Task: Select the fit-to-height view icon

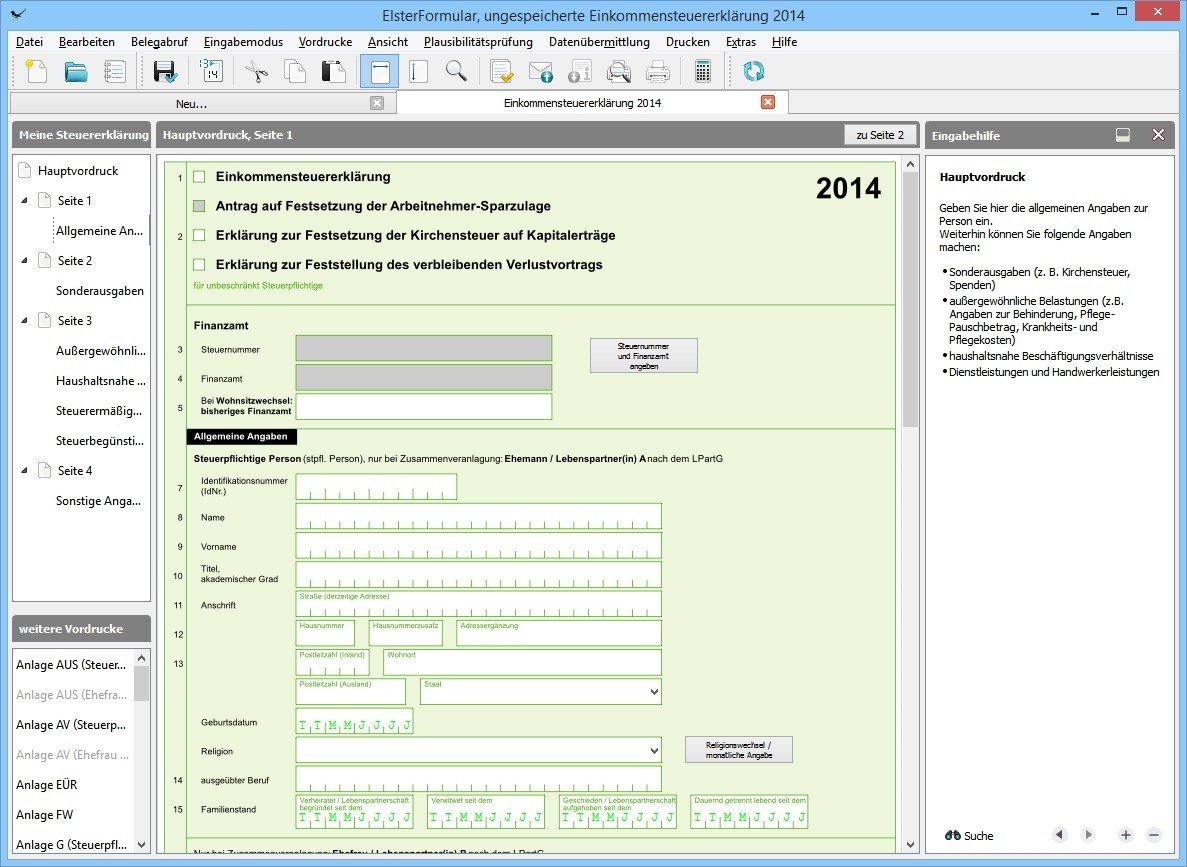Action: 418,72
